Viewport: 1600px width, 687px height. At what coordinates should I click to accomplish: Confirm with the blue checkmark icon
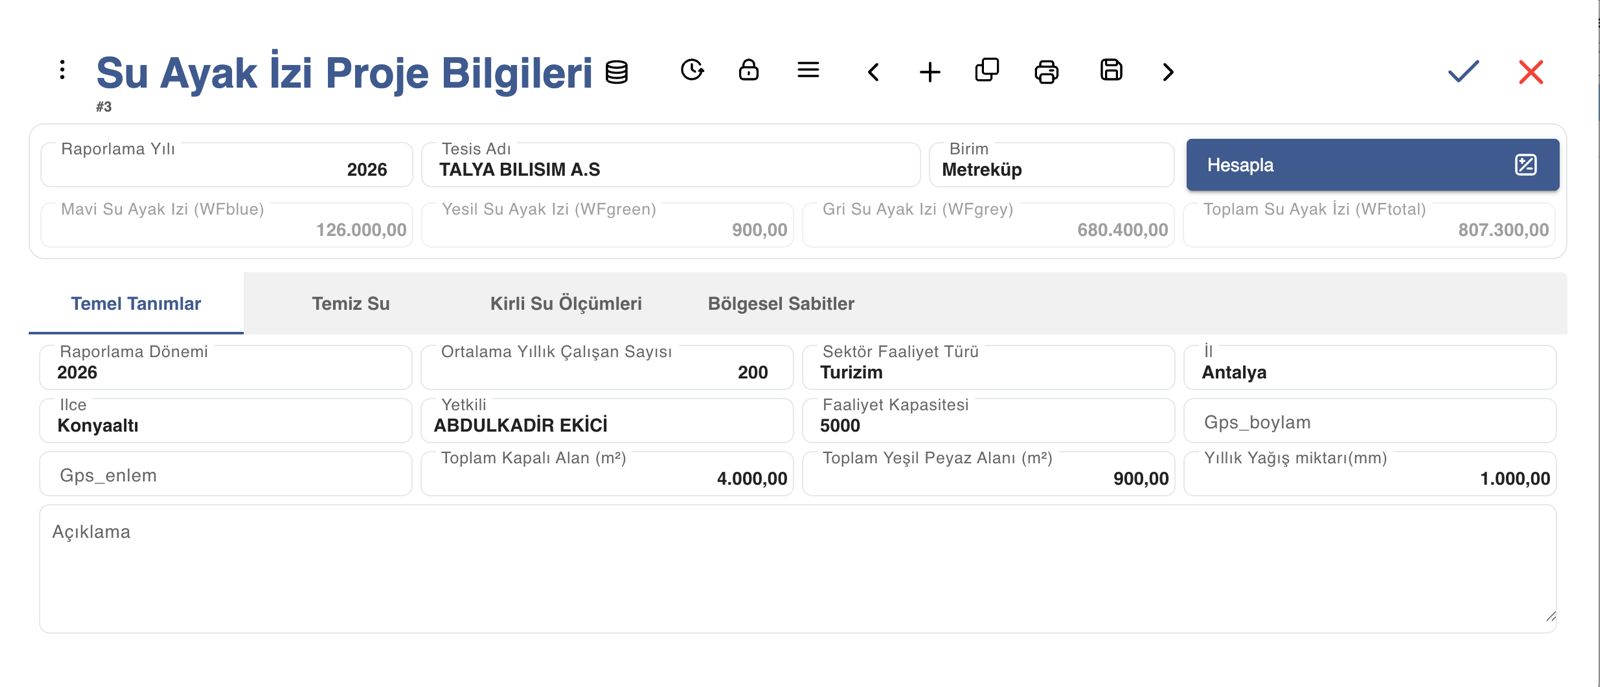(x=1463, y=71)
